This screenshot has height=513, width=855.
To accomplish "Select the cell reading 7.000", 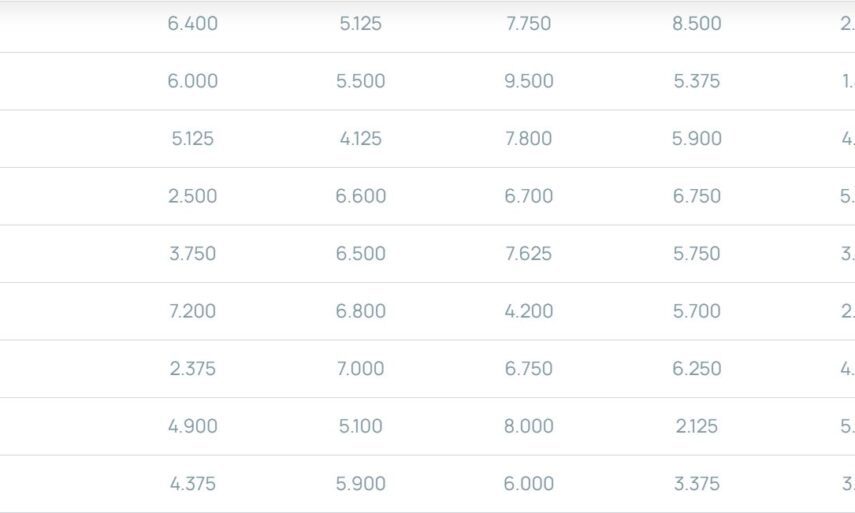I will pyautogui.click(x=360, y=369).
